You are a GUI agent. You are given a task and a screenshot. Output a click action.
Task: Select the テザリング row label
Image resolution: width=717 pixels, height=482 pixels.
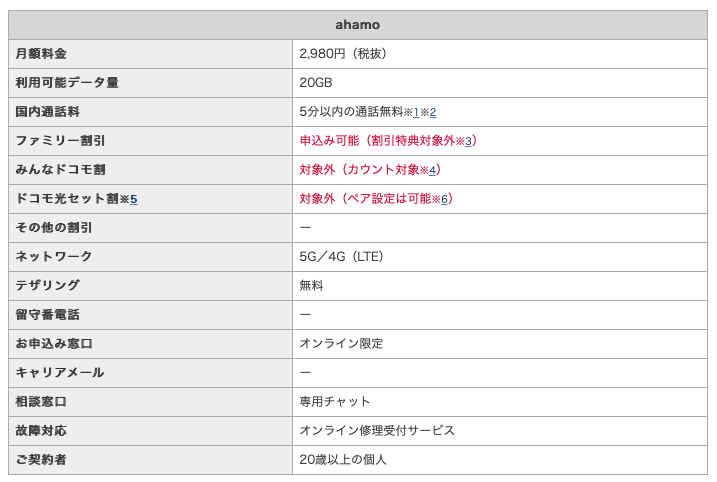pos(150,286)
